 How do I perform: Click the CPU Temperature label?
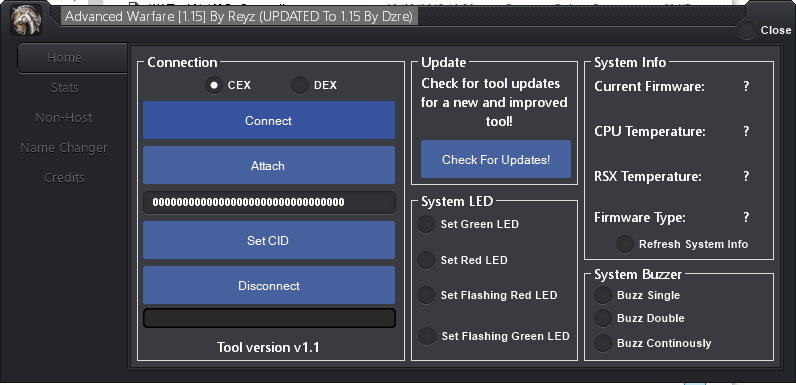(650, 132)
